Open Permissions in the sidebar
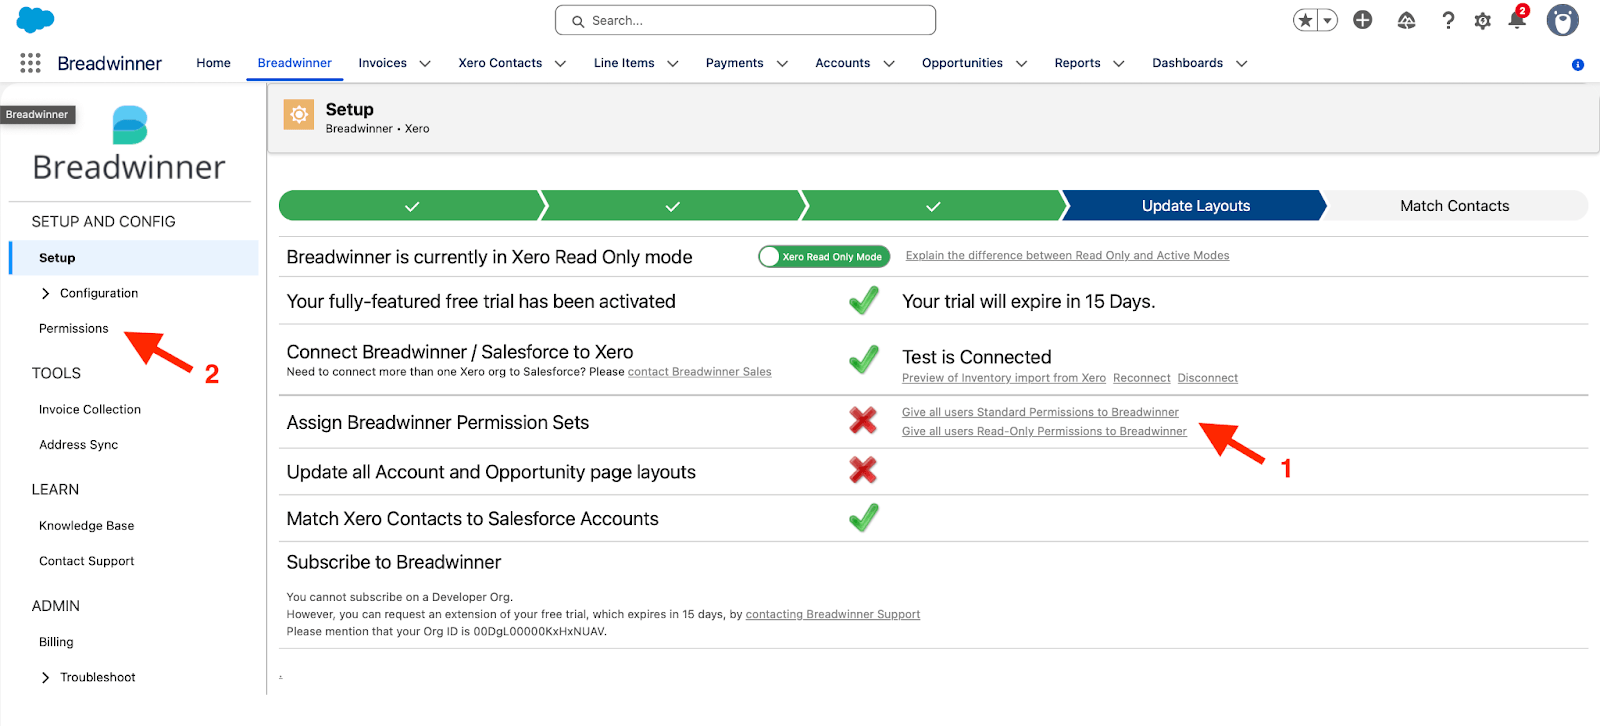1600x726 pixels. tap(73, 328)
